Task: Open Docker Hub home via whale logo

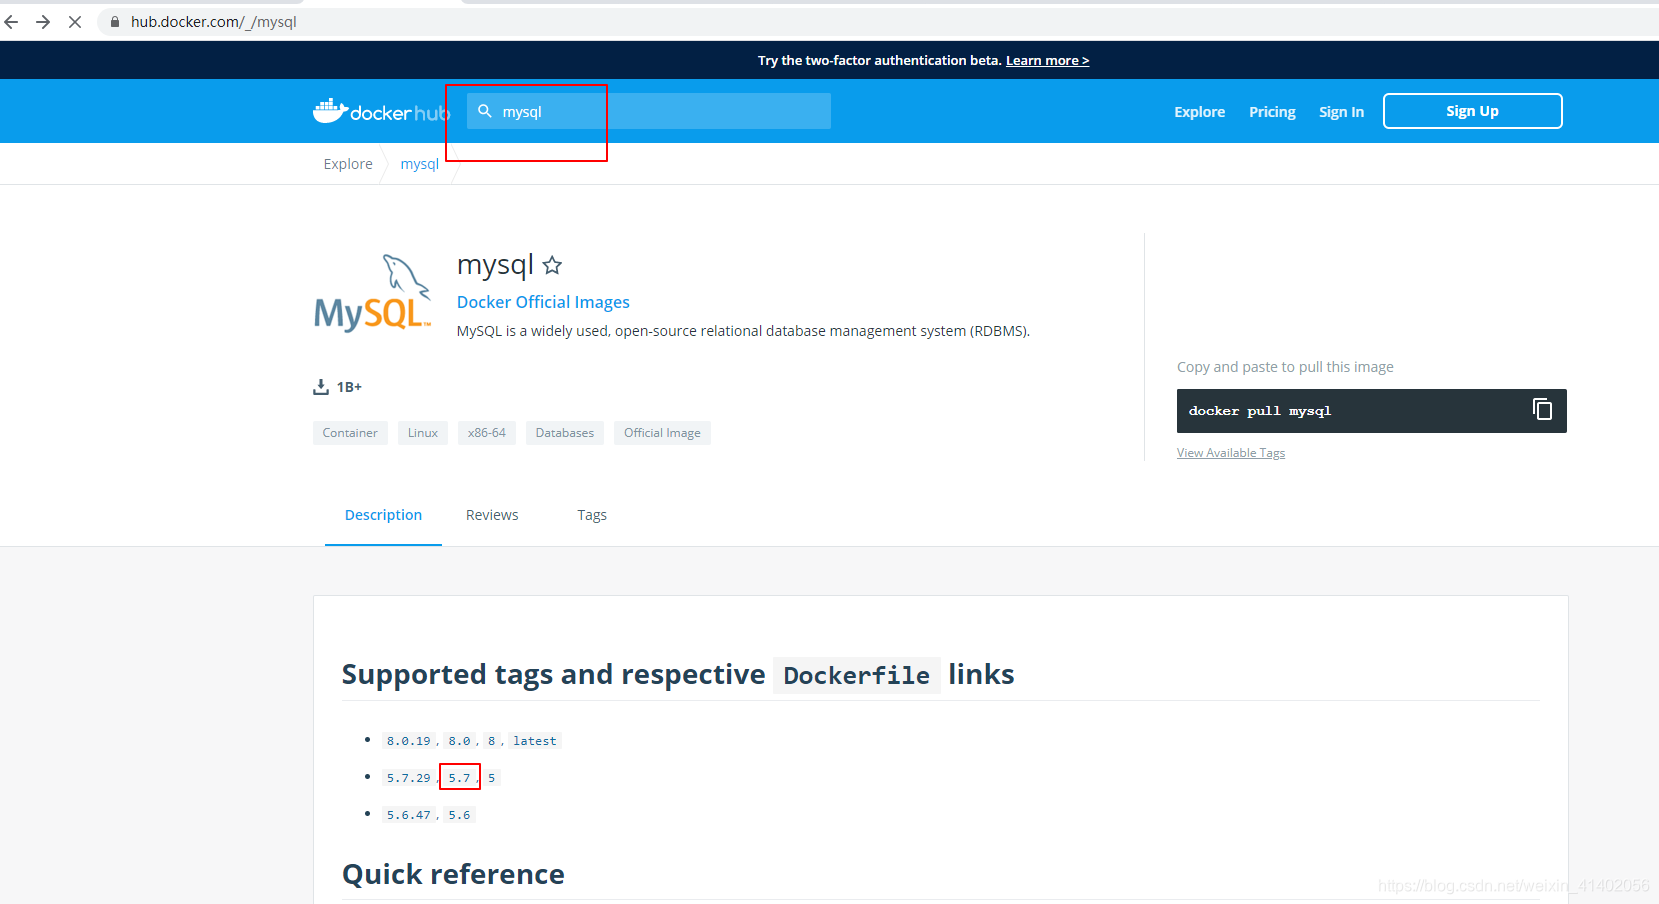Action: (381, 111)
